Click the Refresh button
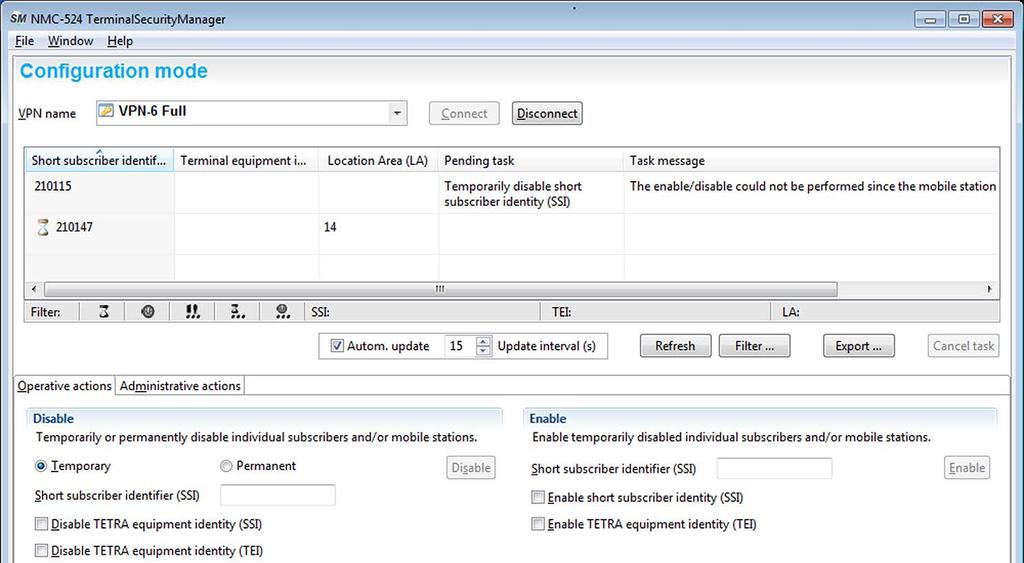 pos(675,346)
